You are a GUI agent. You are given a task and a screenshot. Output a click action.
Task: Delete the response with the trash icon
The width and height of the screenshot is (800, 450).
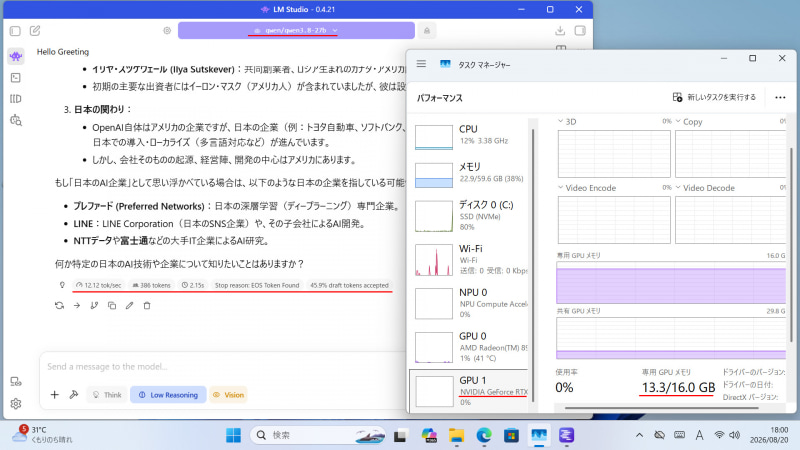(147, 306)
